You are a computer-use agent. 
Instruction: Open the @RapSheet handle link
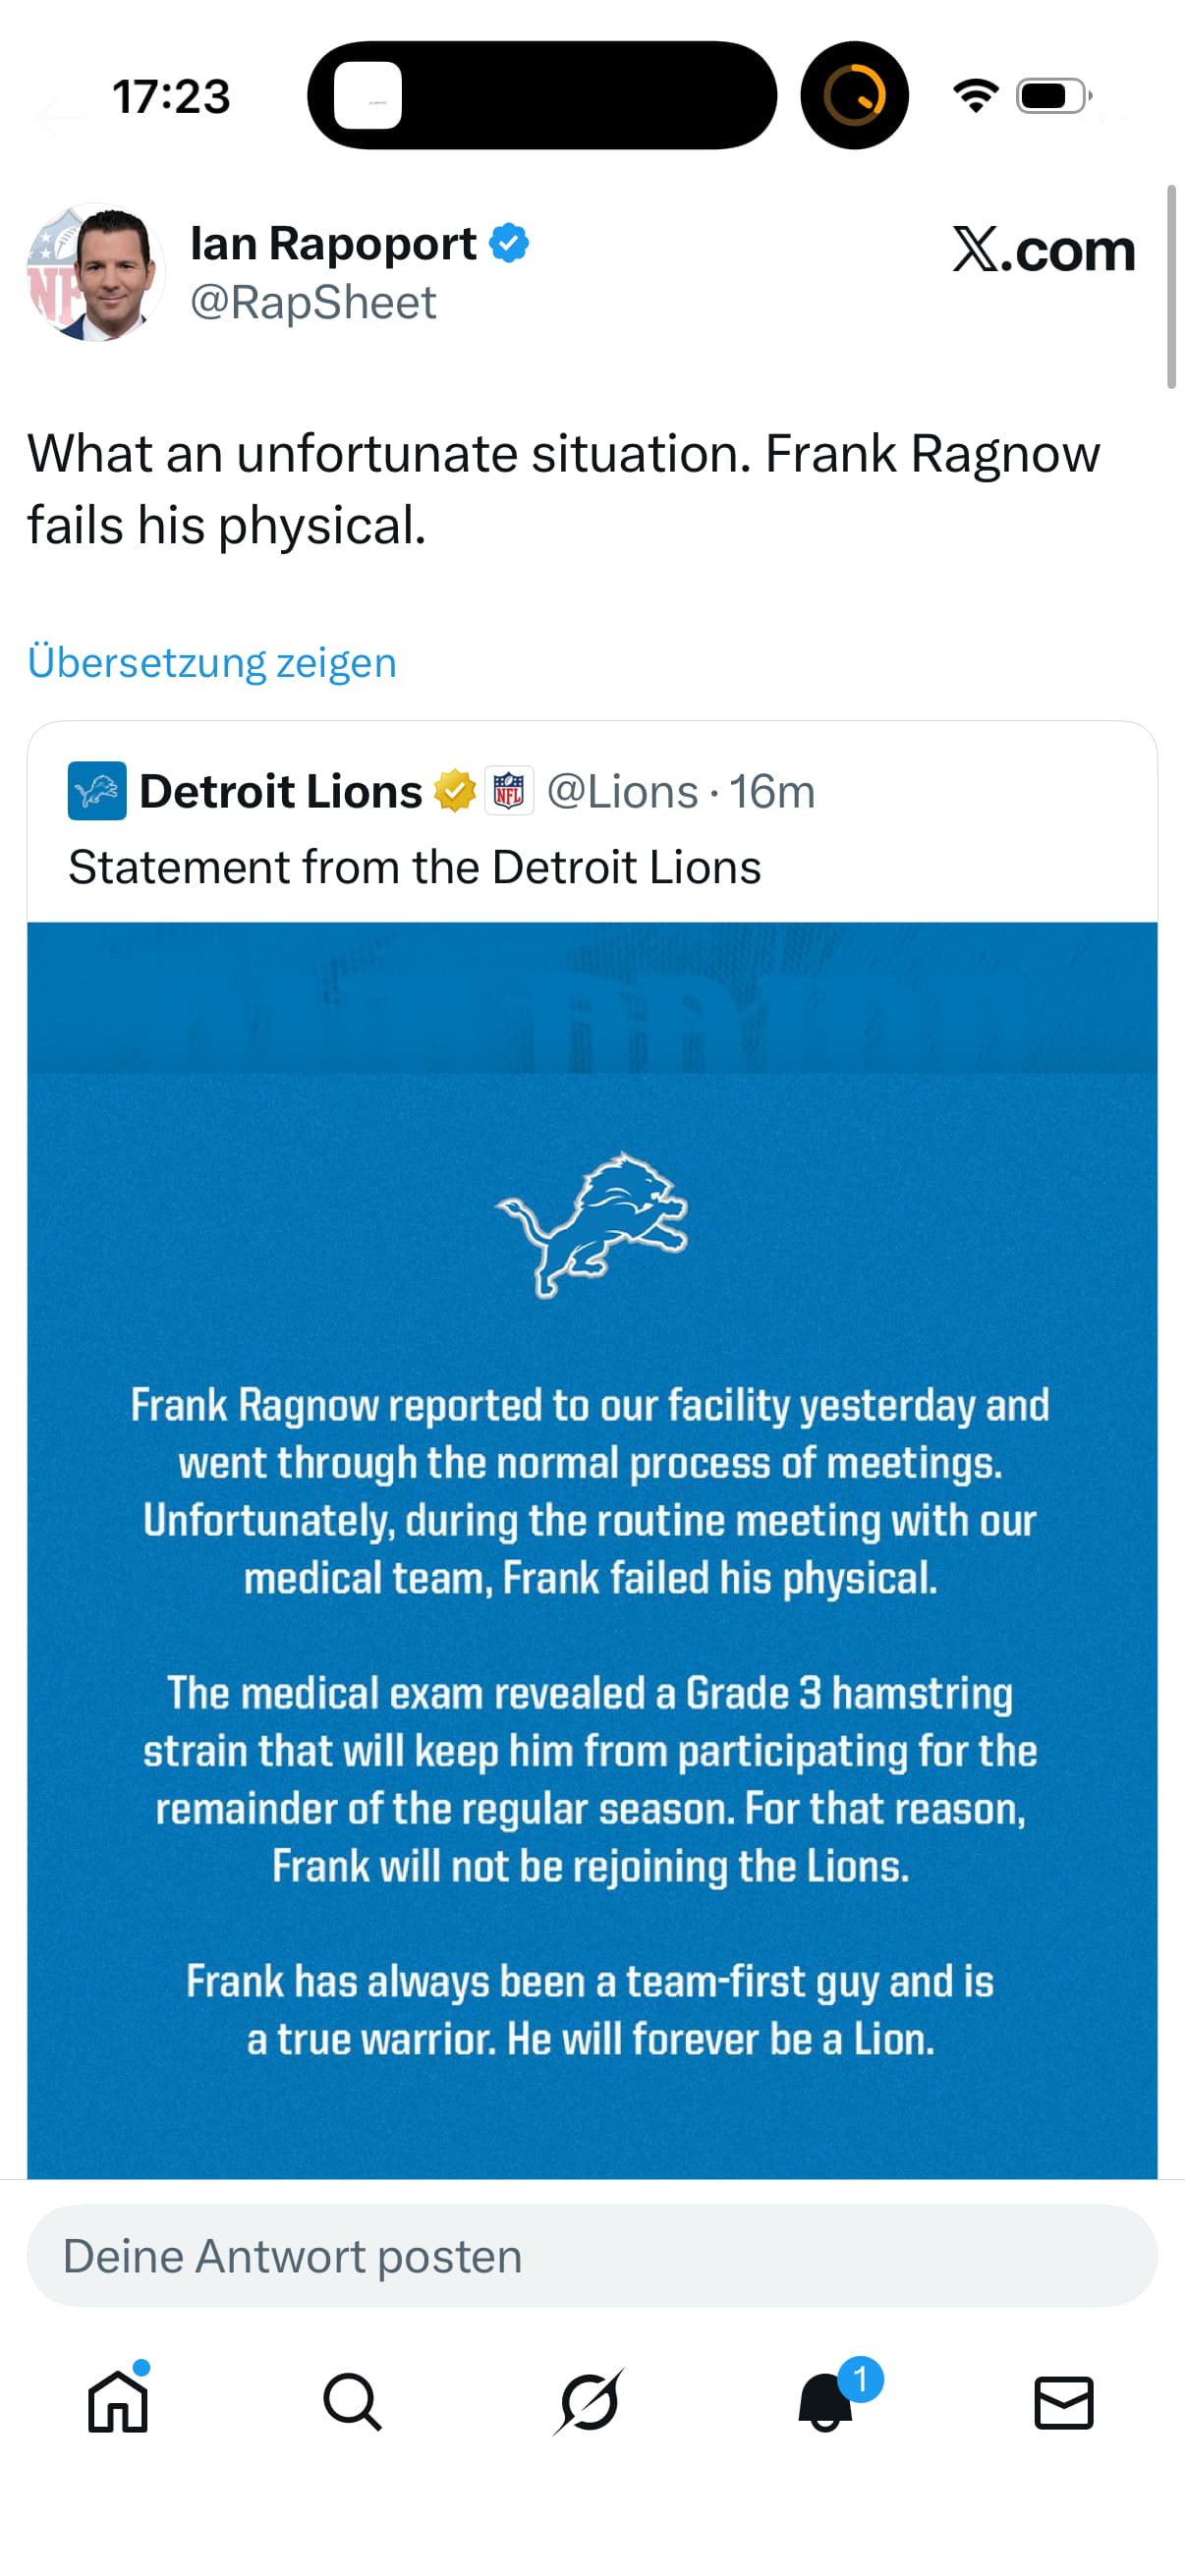pos(313,302)
